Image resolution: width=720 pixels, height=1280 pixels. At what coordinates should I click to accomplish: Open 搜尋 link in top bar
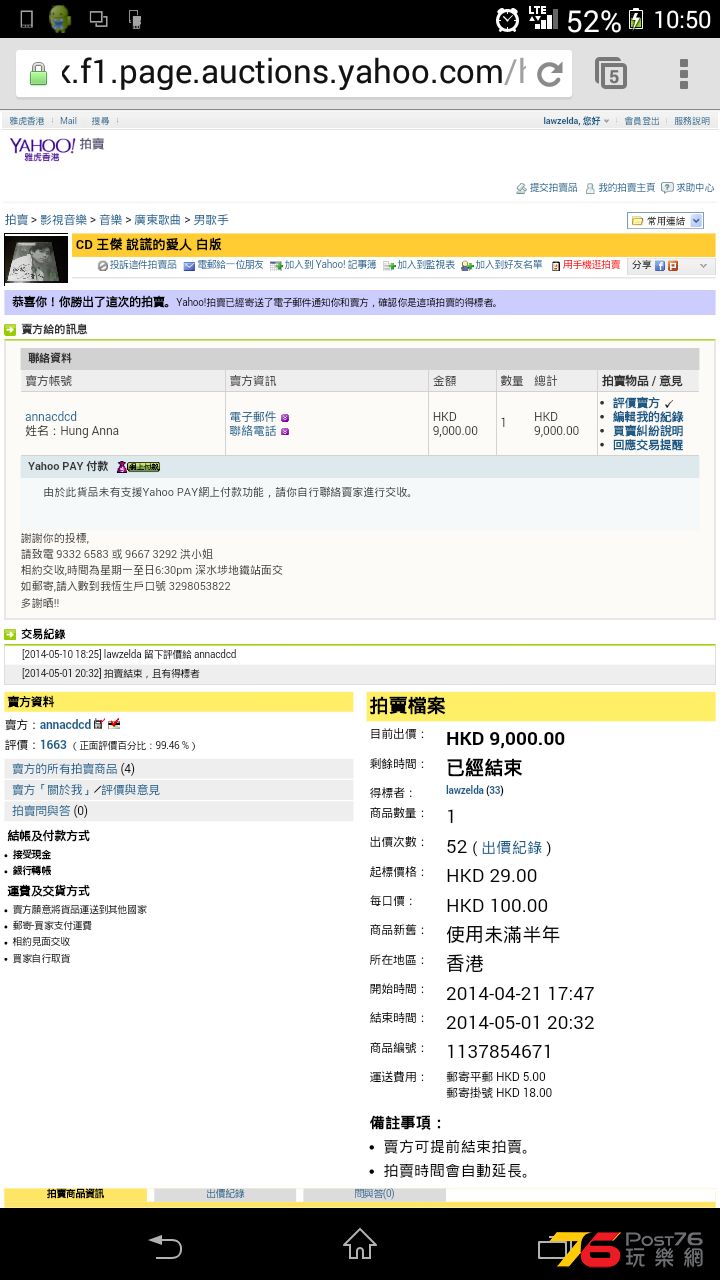tap(101, 121)
